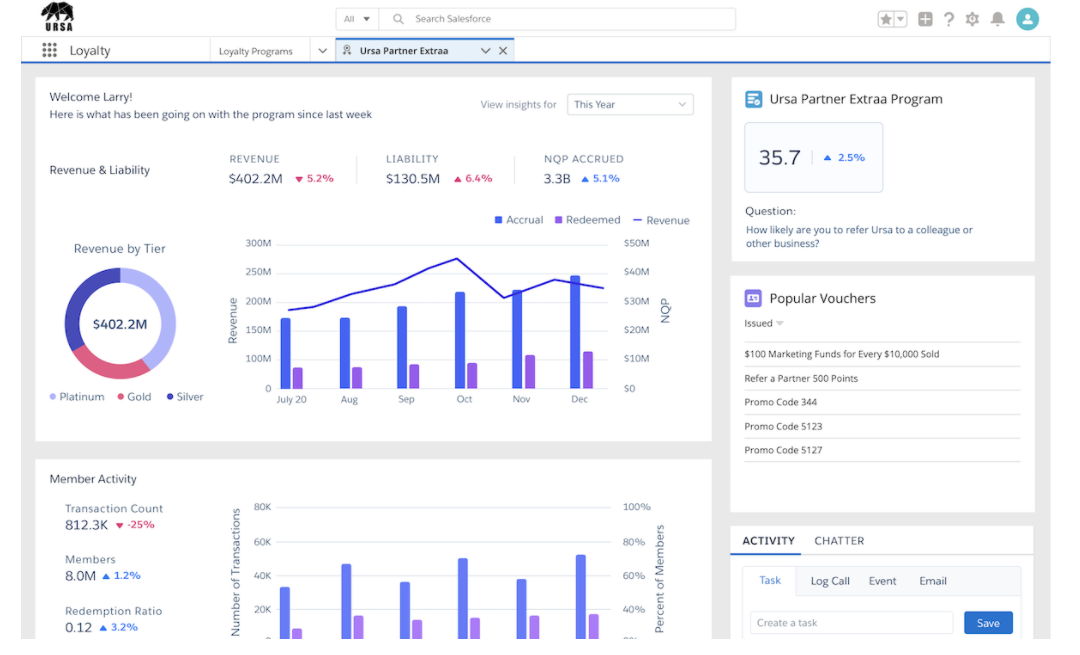The image size is (1080, 655).
Task: Click the Create a task input field
Action: (851, 623)
